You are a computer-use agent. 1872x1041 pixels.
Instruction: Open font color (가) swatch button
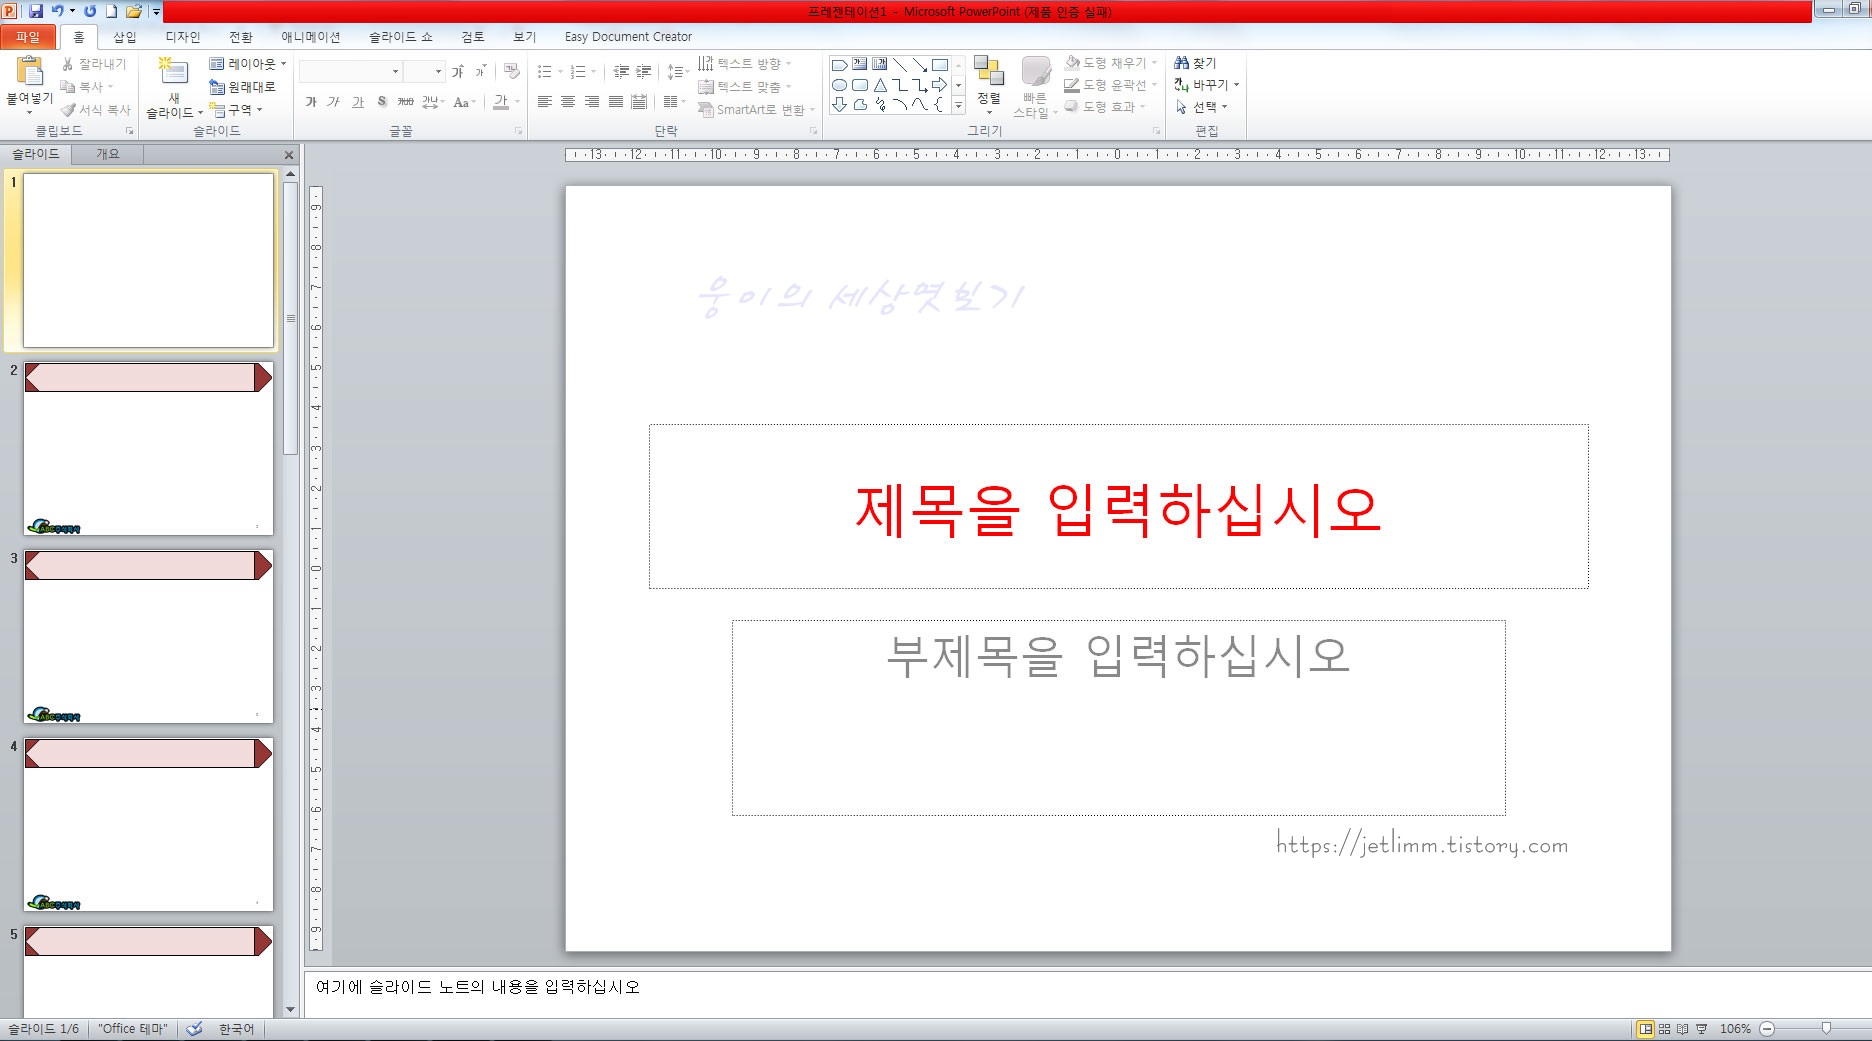click(x=501, y=102)
